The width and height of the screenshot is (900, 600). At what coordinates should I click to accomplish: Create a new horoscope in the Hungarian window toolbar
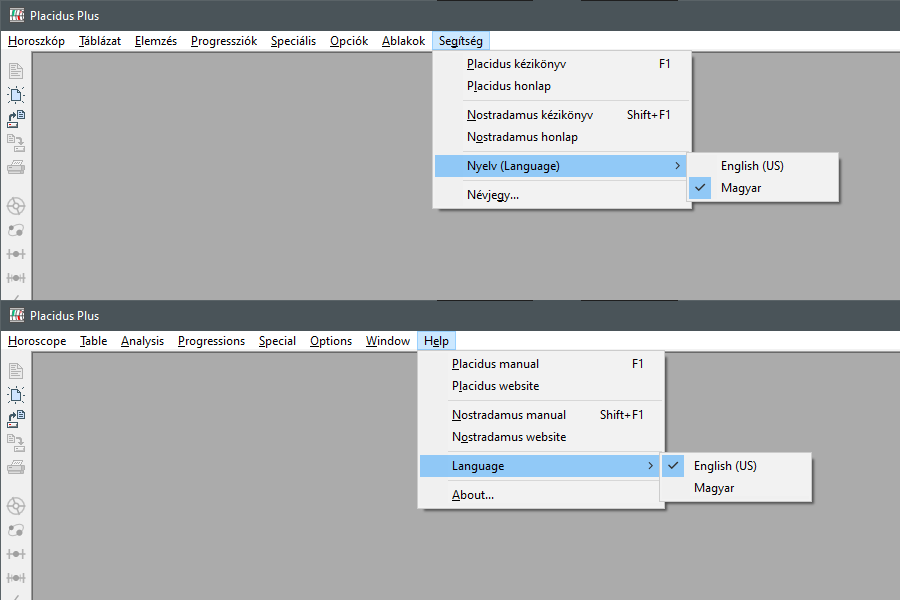(16, 95)
